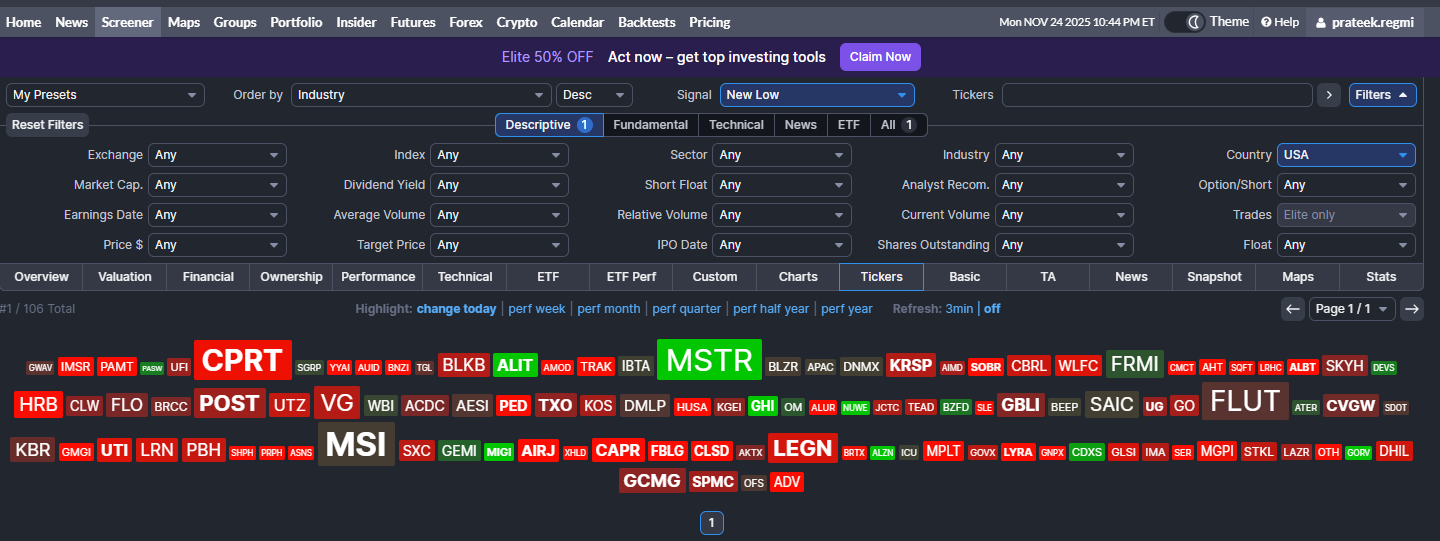Reset all filters
Viewport: 1440px width, 541px height.
tap(48, 125)
